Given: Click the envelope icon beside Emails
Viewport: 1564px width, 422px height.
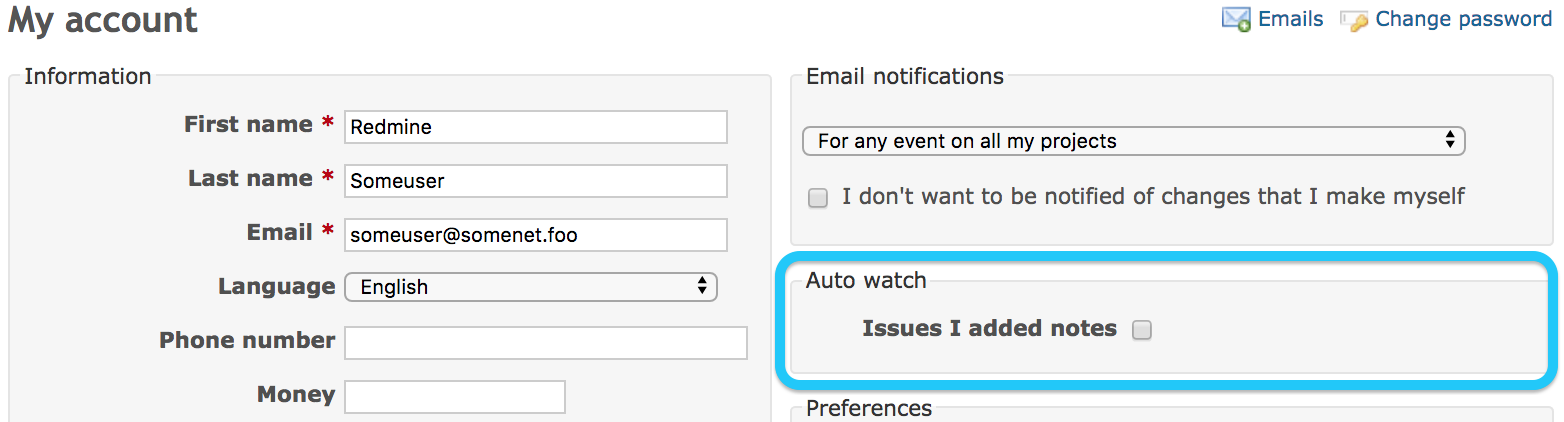Looking at the screenshot, I should point(1236,19).
